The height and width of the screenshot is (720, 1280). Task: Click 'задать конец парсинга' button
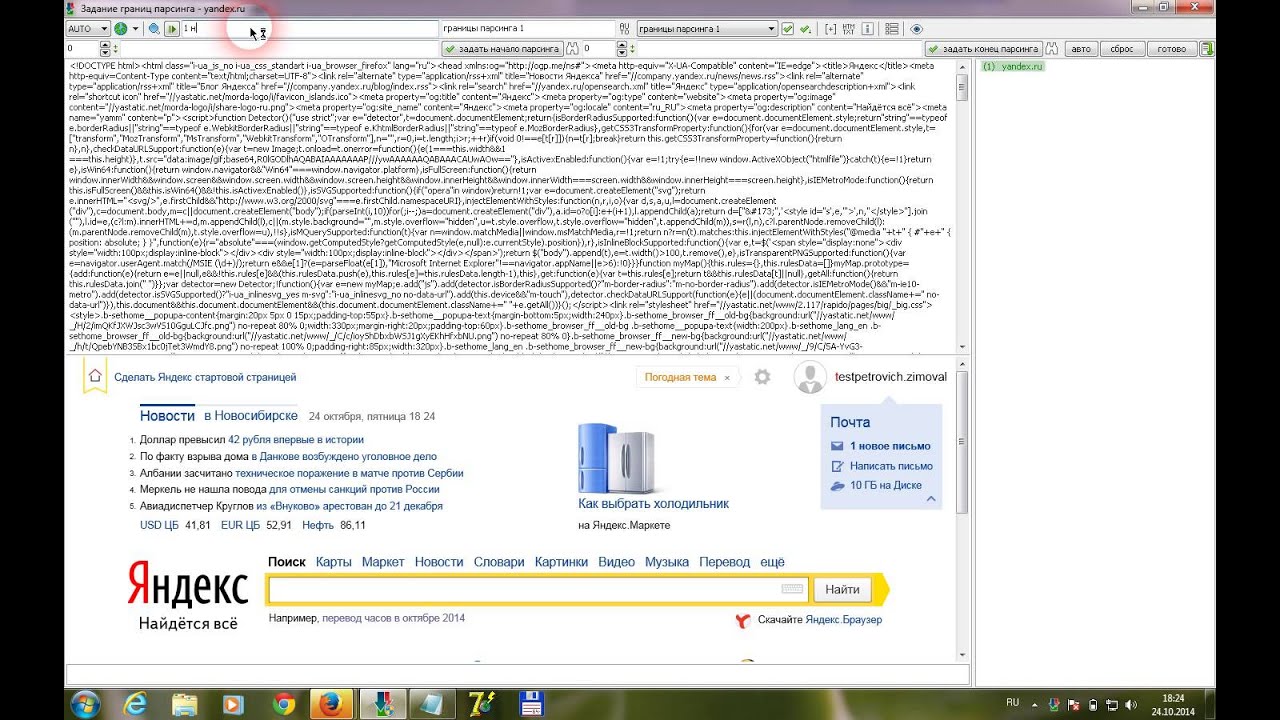983,48
